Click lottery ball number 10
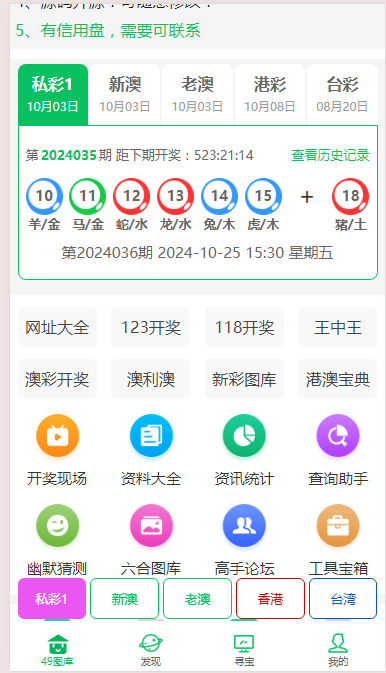 [44, 196]
